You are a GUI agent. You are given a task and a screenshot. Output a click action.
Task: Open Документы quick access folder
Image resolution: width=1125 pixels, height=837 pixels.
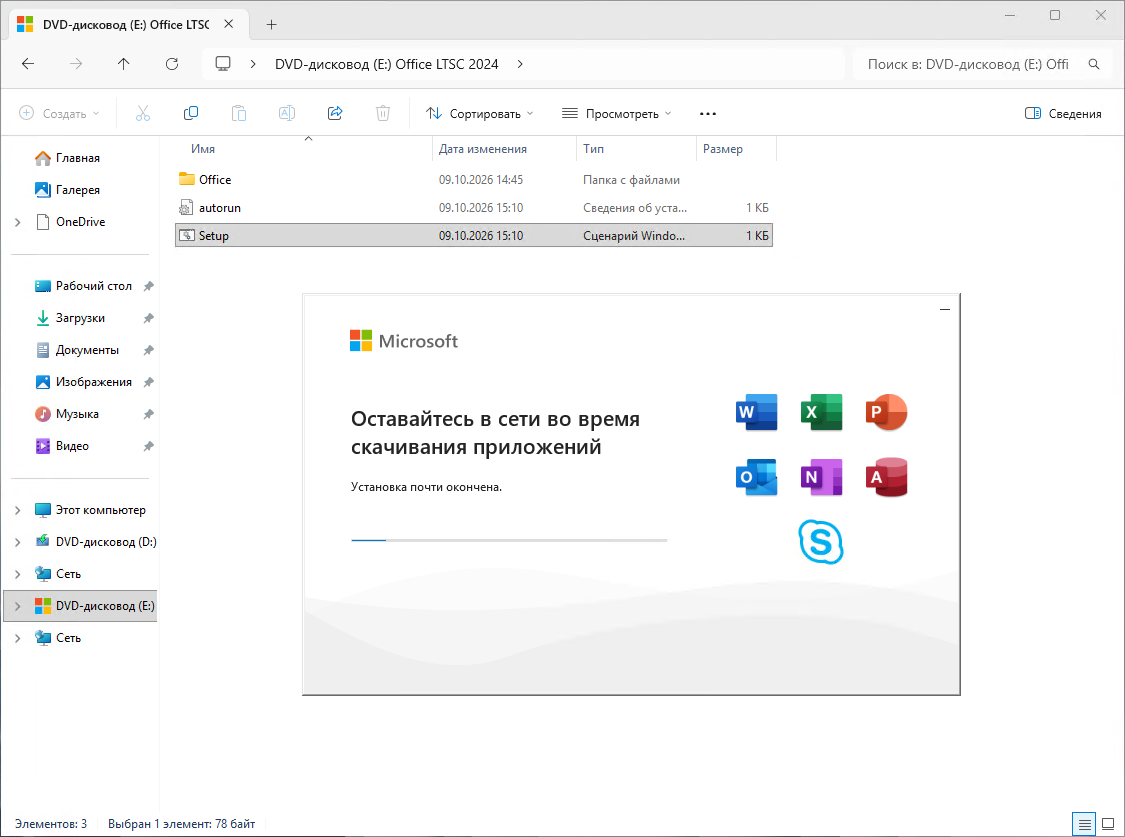tap(87, 350)
